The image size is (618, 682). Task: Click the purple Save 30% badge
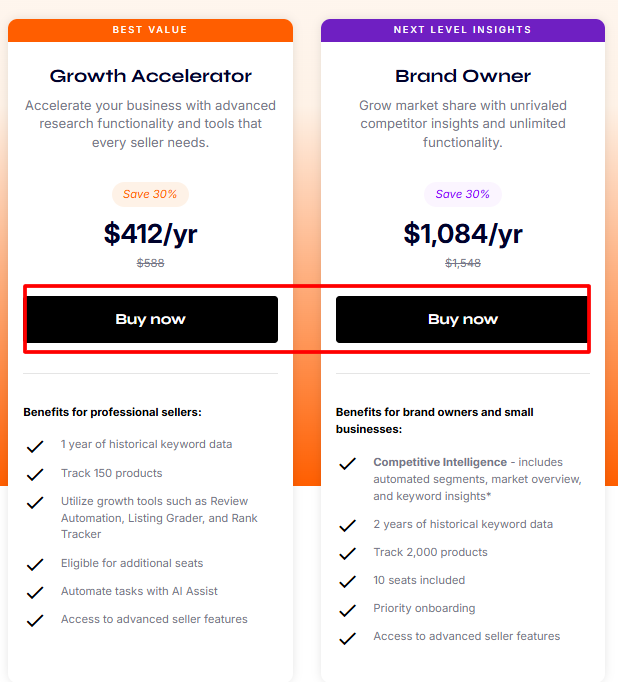[x=463, y=194]
